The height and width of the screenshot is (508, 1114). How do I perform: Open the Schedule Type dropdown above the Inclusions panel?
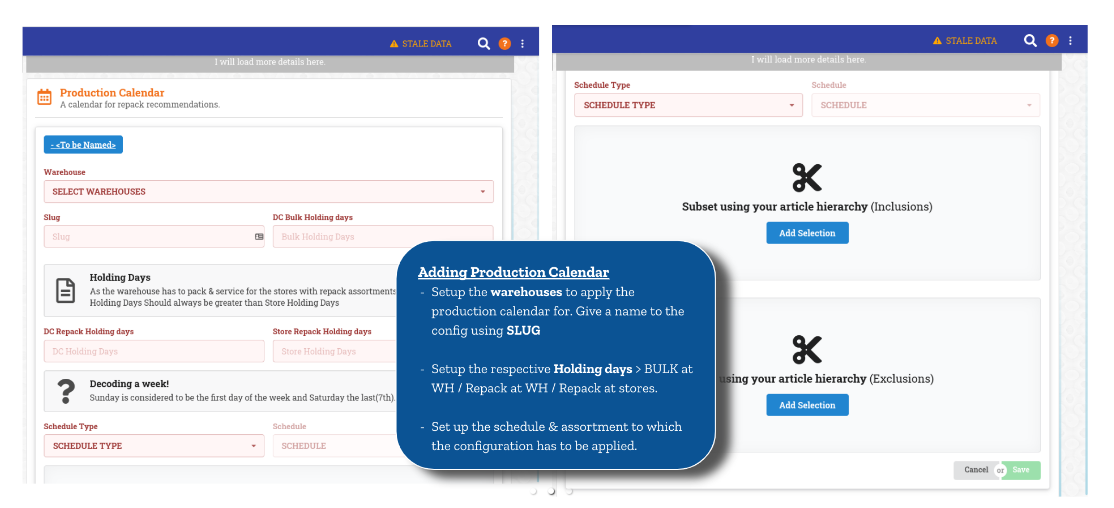coord(688,105)
